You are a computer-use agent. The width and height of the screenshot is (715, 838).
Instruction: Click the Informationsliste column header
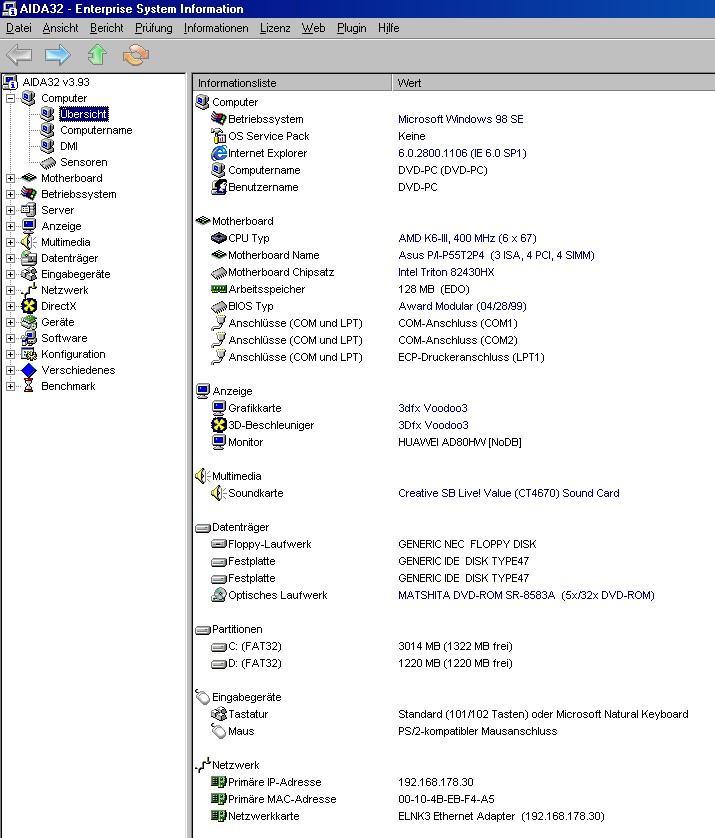point(291,83)
